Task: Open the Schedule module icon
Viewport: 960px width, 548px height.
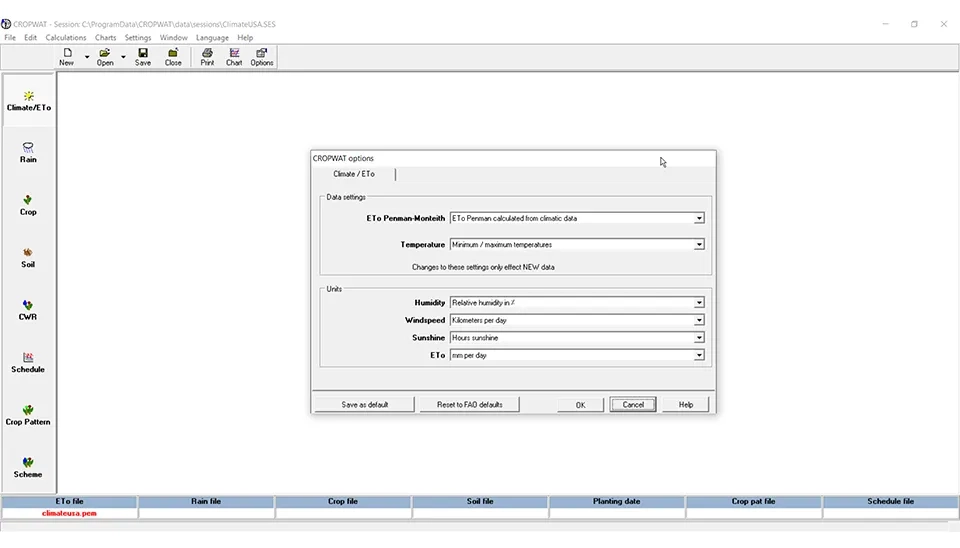Action: [x=28, y=362]
